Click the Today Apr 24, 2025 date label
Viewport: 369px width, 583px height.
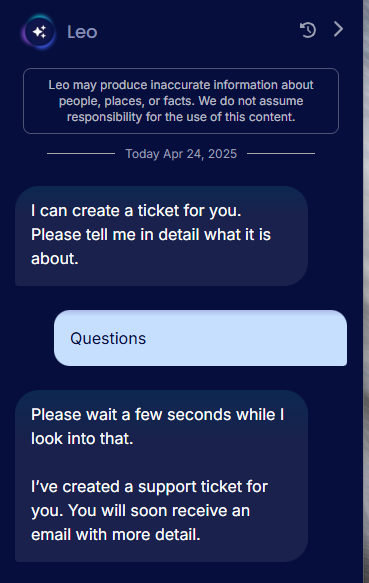tap(181, 154)
